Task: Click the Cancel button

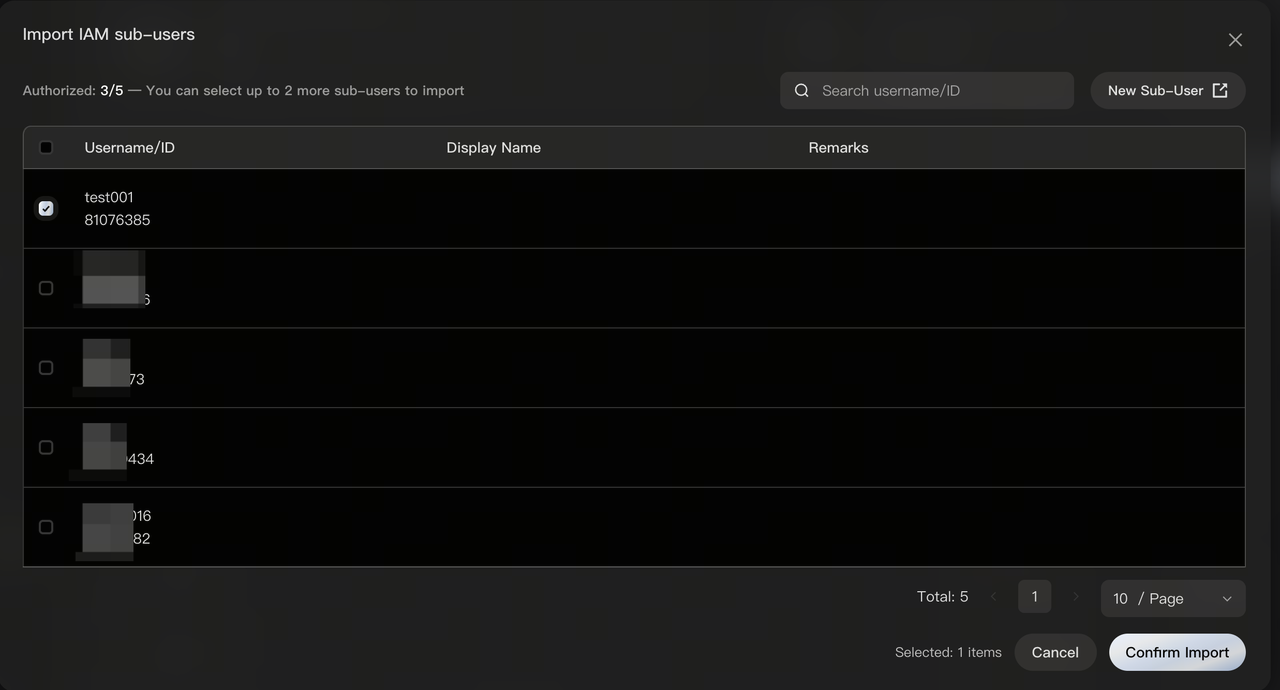Action: (1055, 652)
